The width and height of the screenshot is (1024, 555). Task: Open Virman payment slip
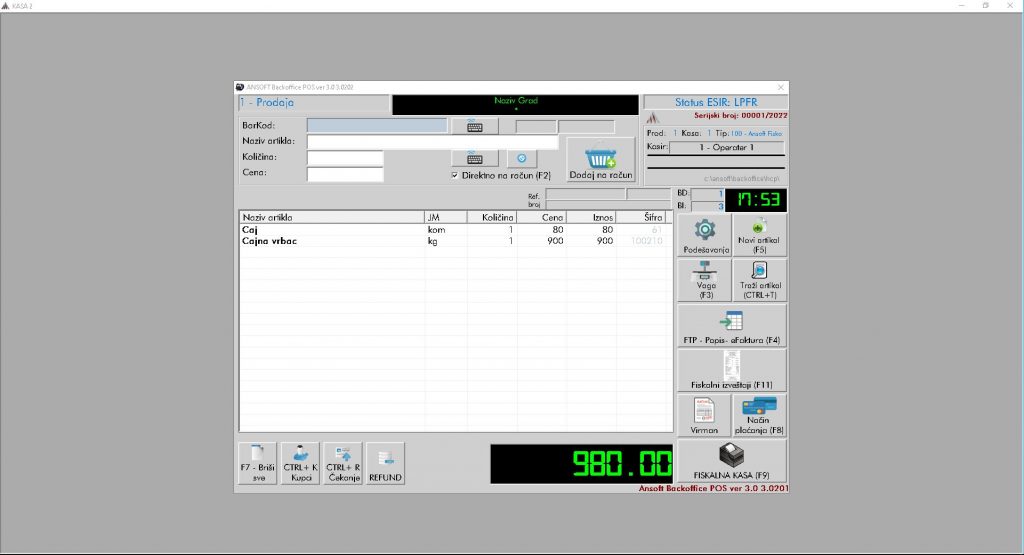click(x=704, y=415)
